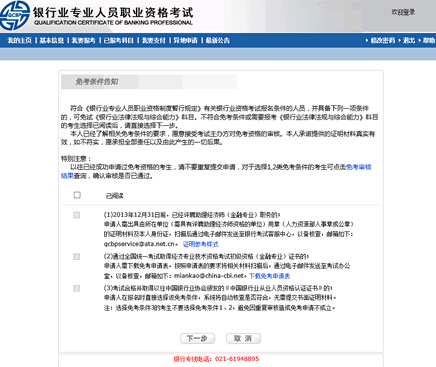Click the 特别注意 heading text

coord(76,159)
